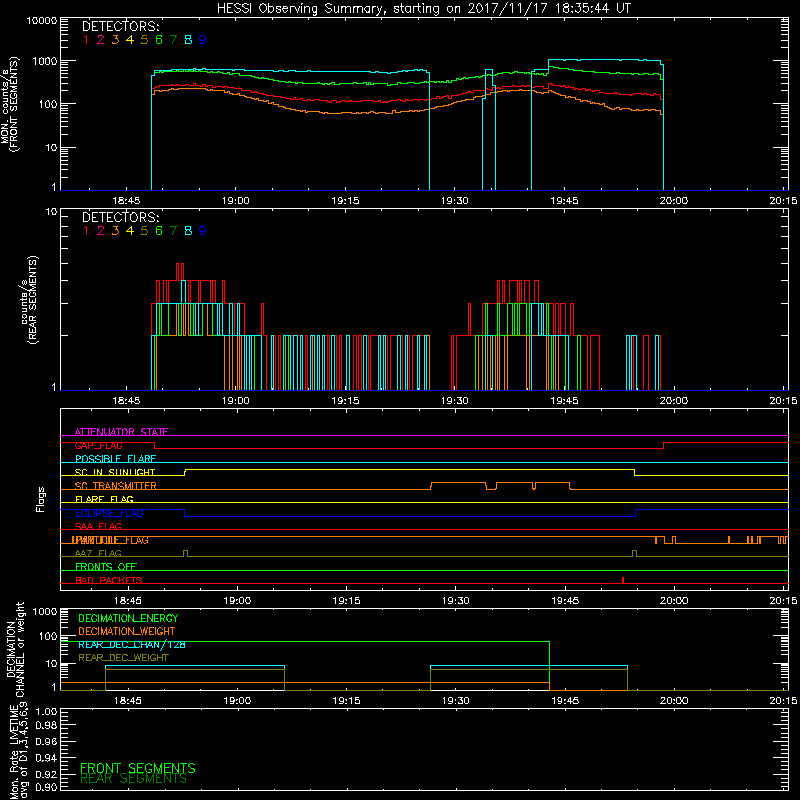800x800 pixels.
Task: Click the Mon. Rate LIVETIME axis title
Action: [18, 751]
